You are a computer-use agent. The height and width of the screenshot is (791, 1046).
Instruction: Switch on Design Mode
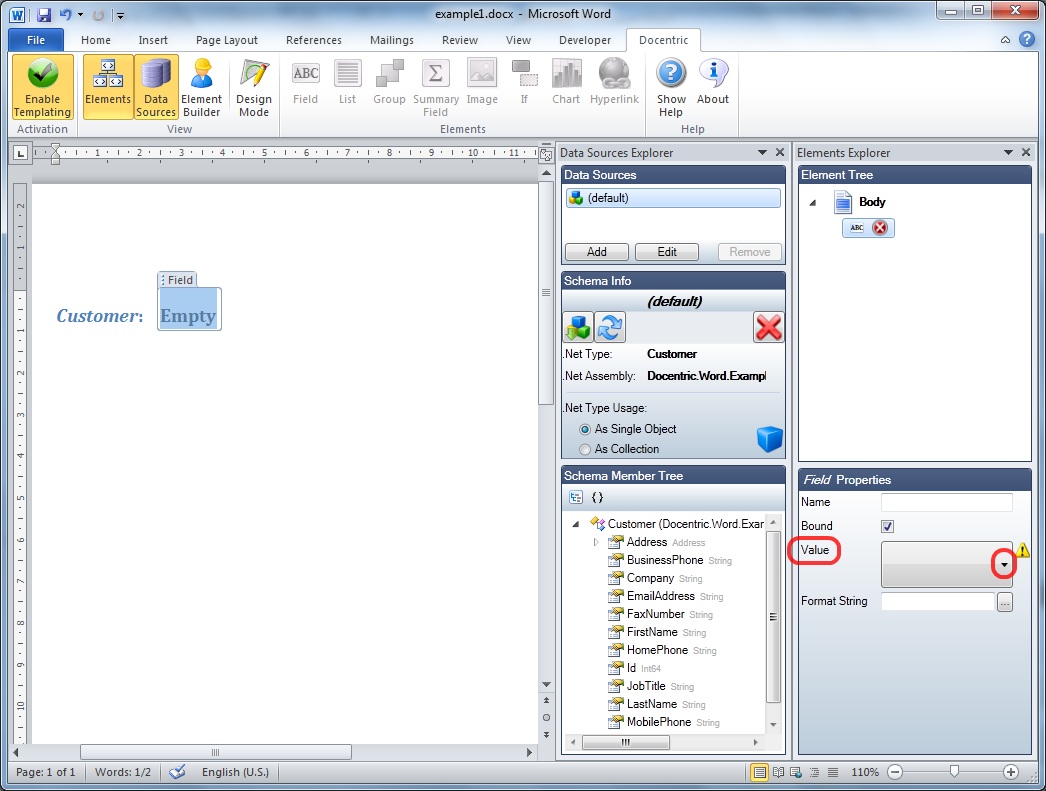[254, 87]
